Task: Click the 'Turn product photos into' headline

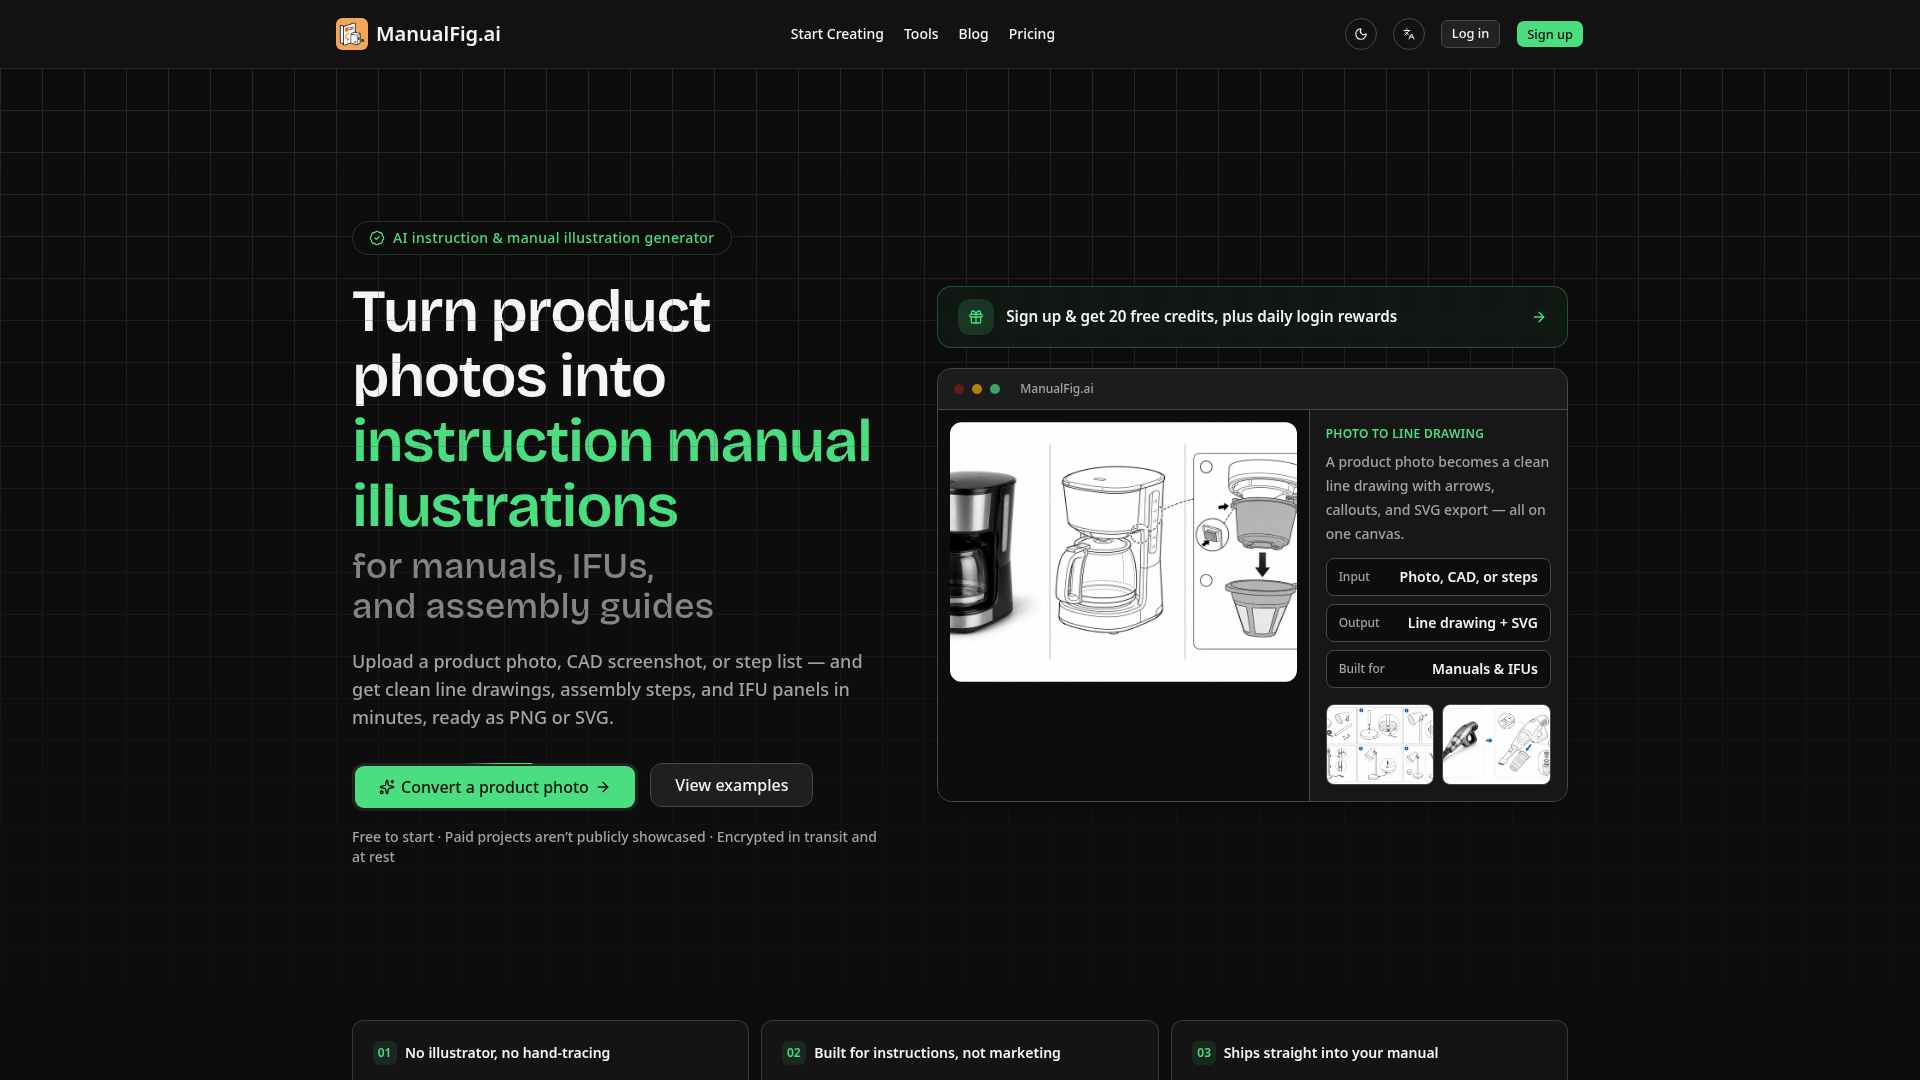Action: [531, 344]
